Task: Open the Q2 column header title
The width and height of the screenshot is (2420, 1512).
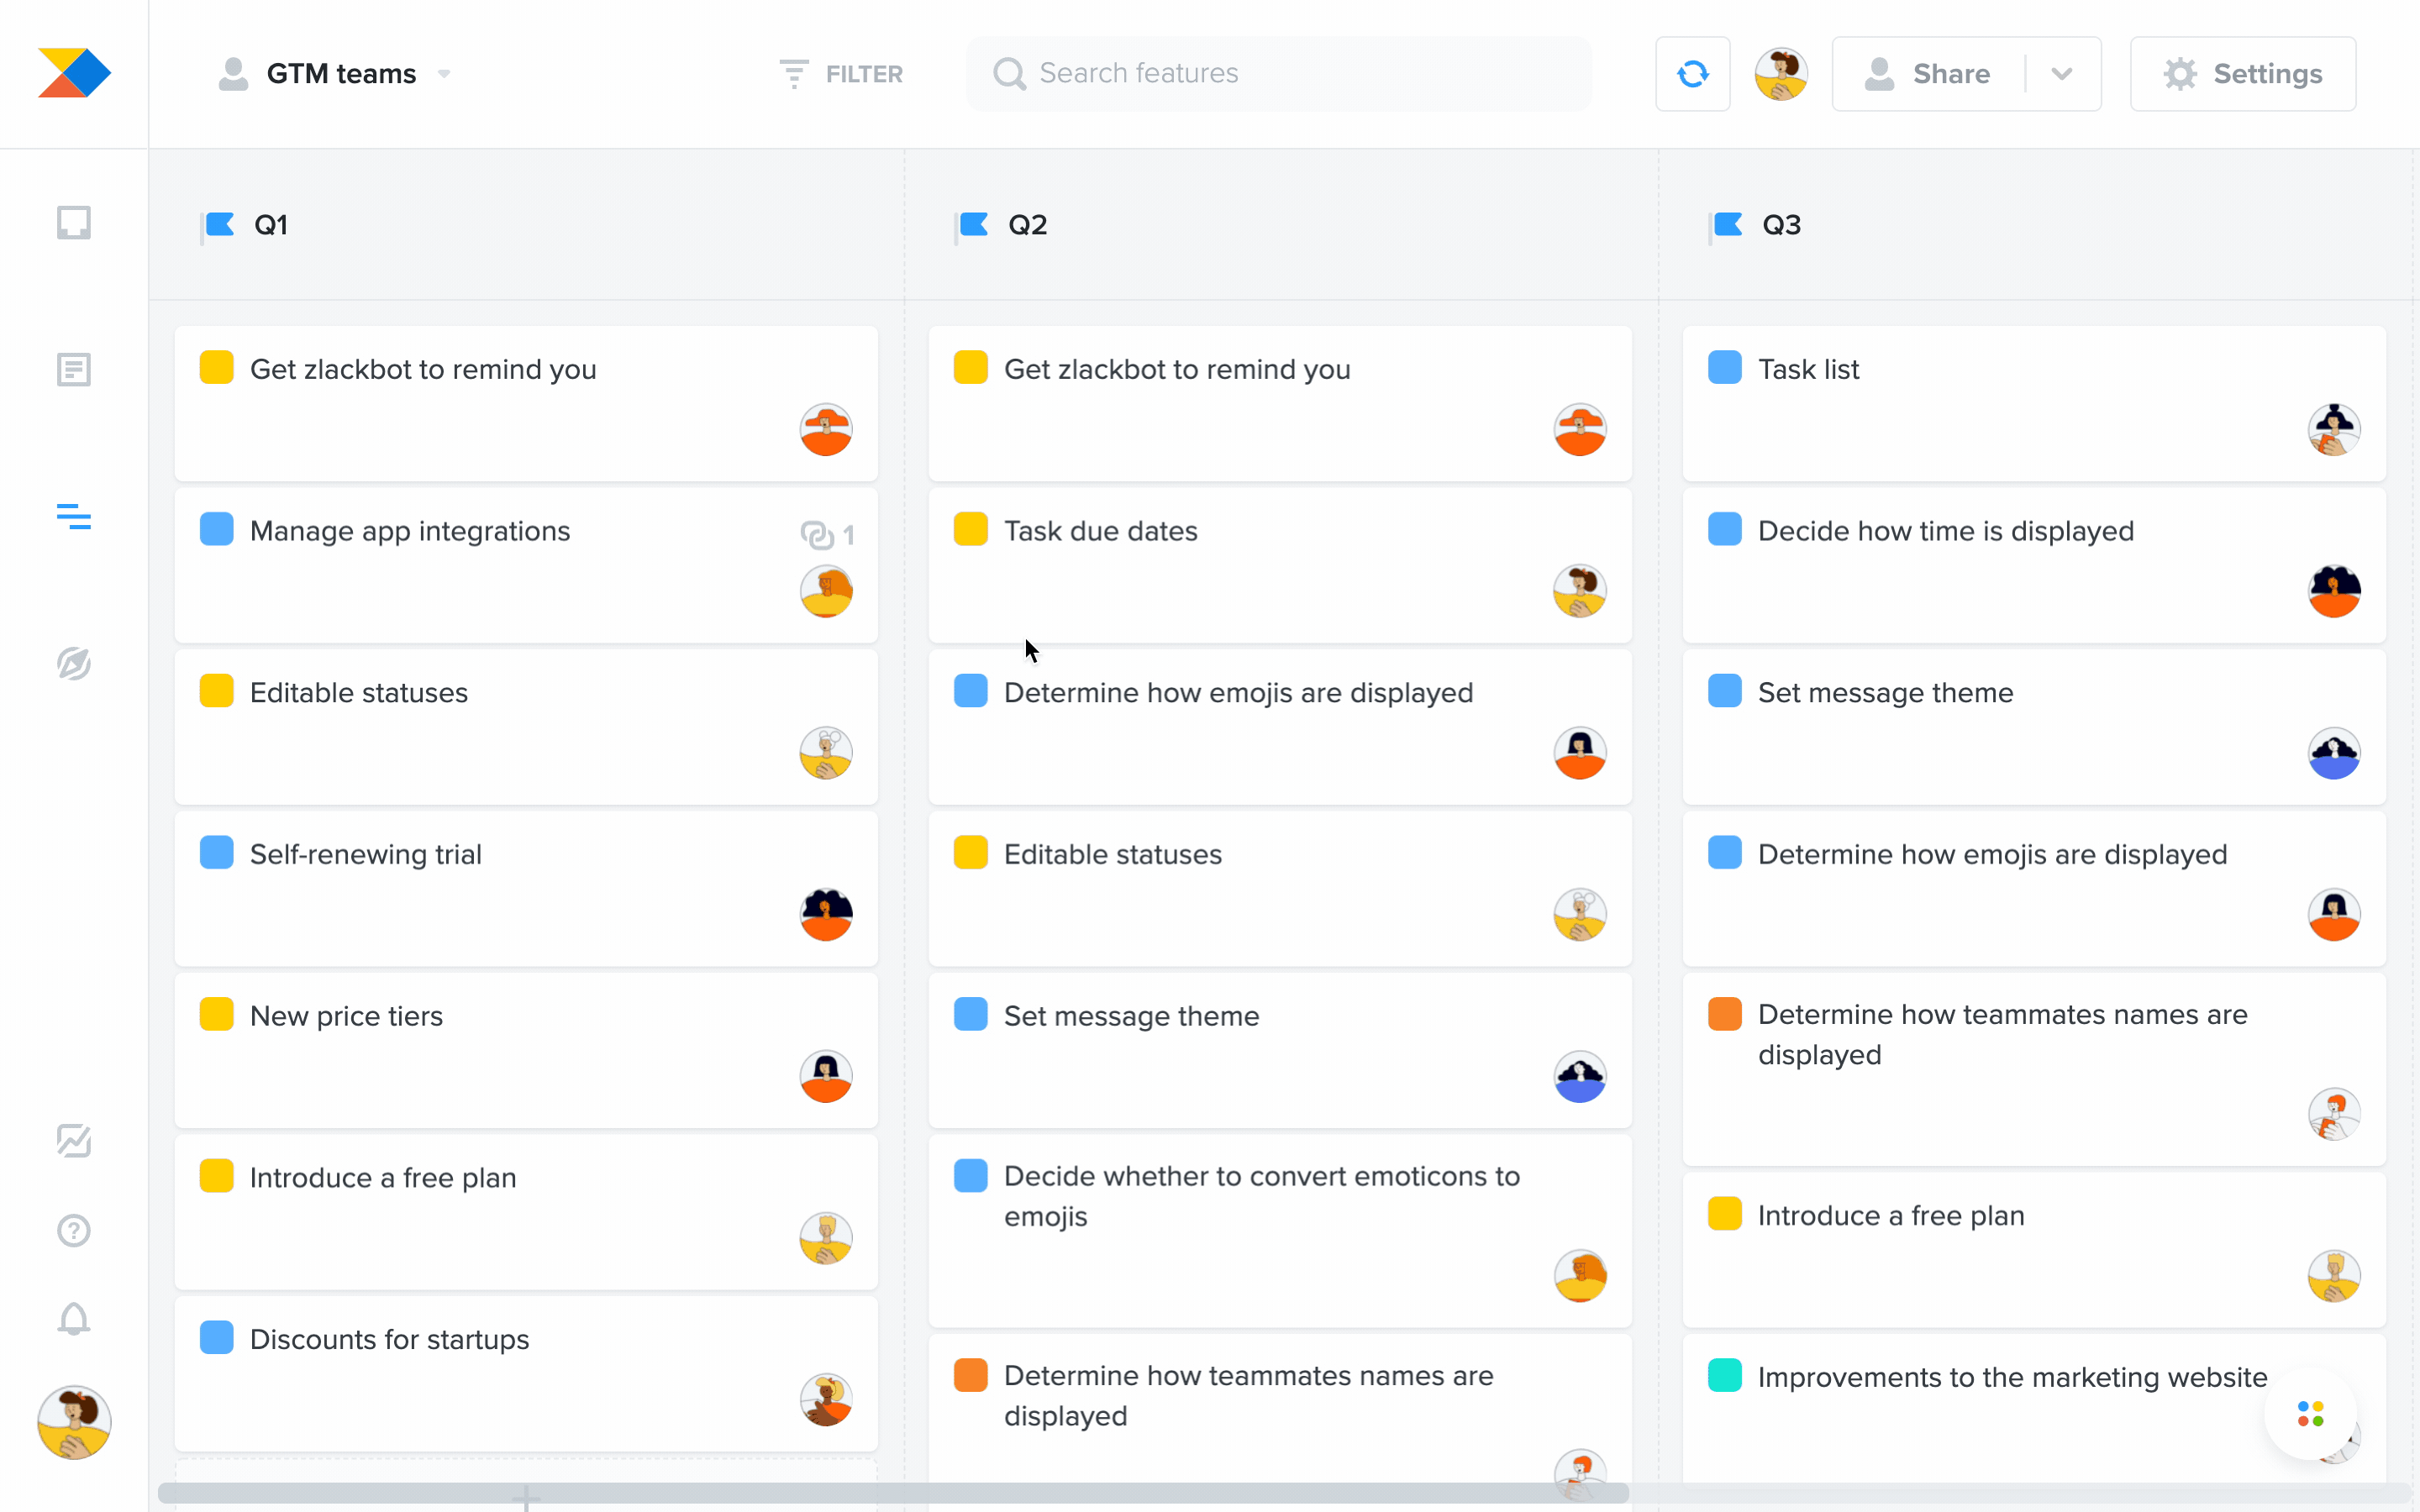Action: click(1027, 226)
